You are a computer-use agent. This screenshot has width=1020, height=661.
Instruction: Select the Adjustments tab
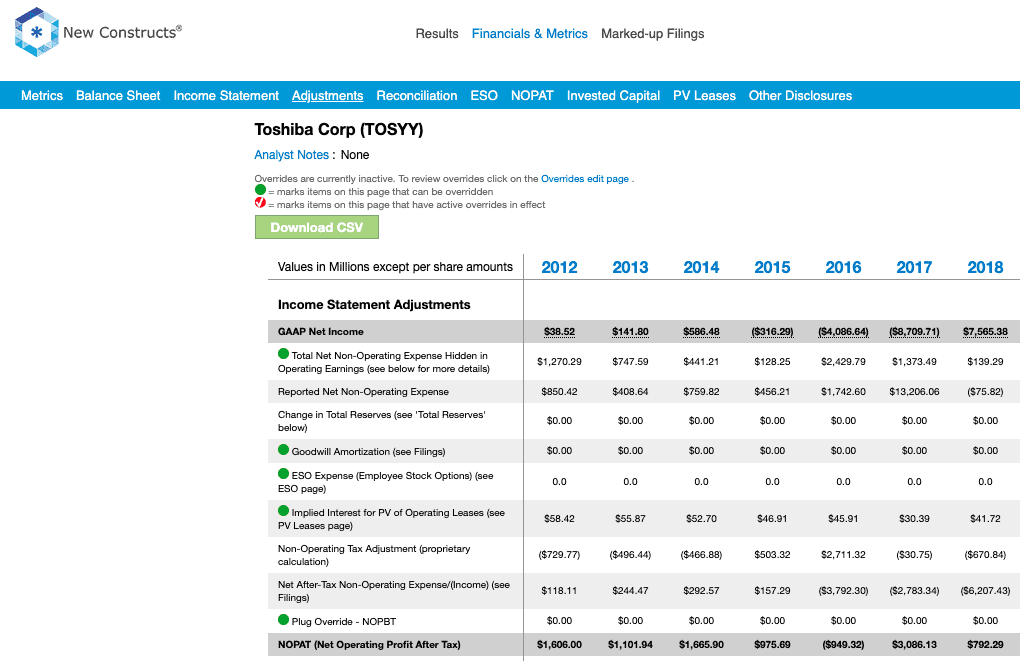click(x=327, y=96)
